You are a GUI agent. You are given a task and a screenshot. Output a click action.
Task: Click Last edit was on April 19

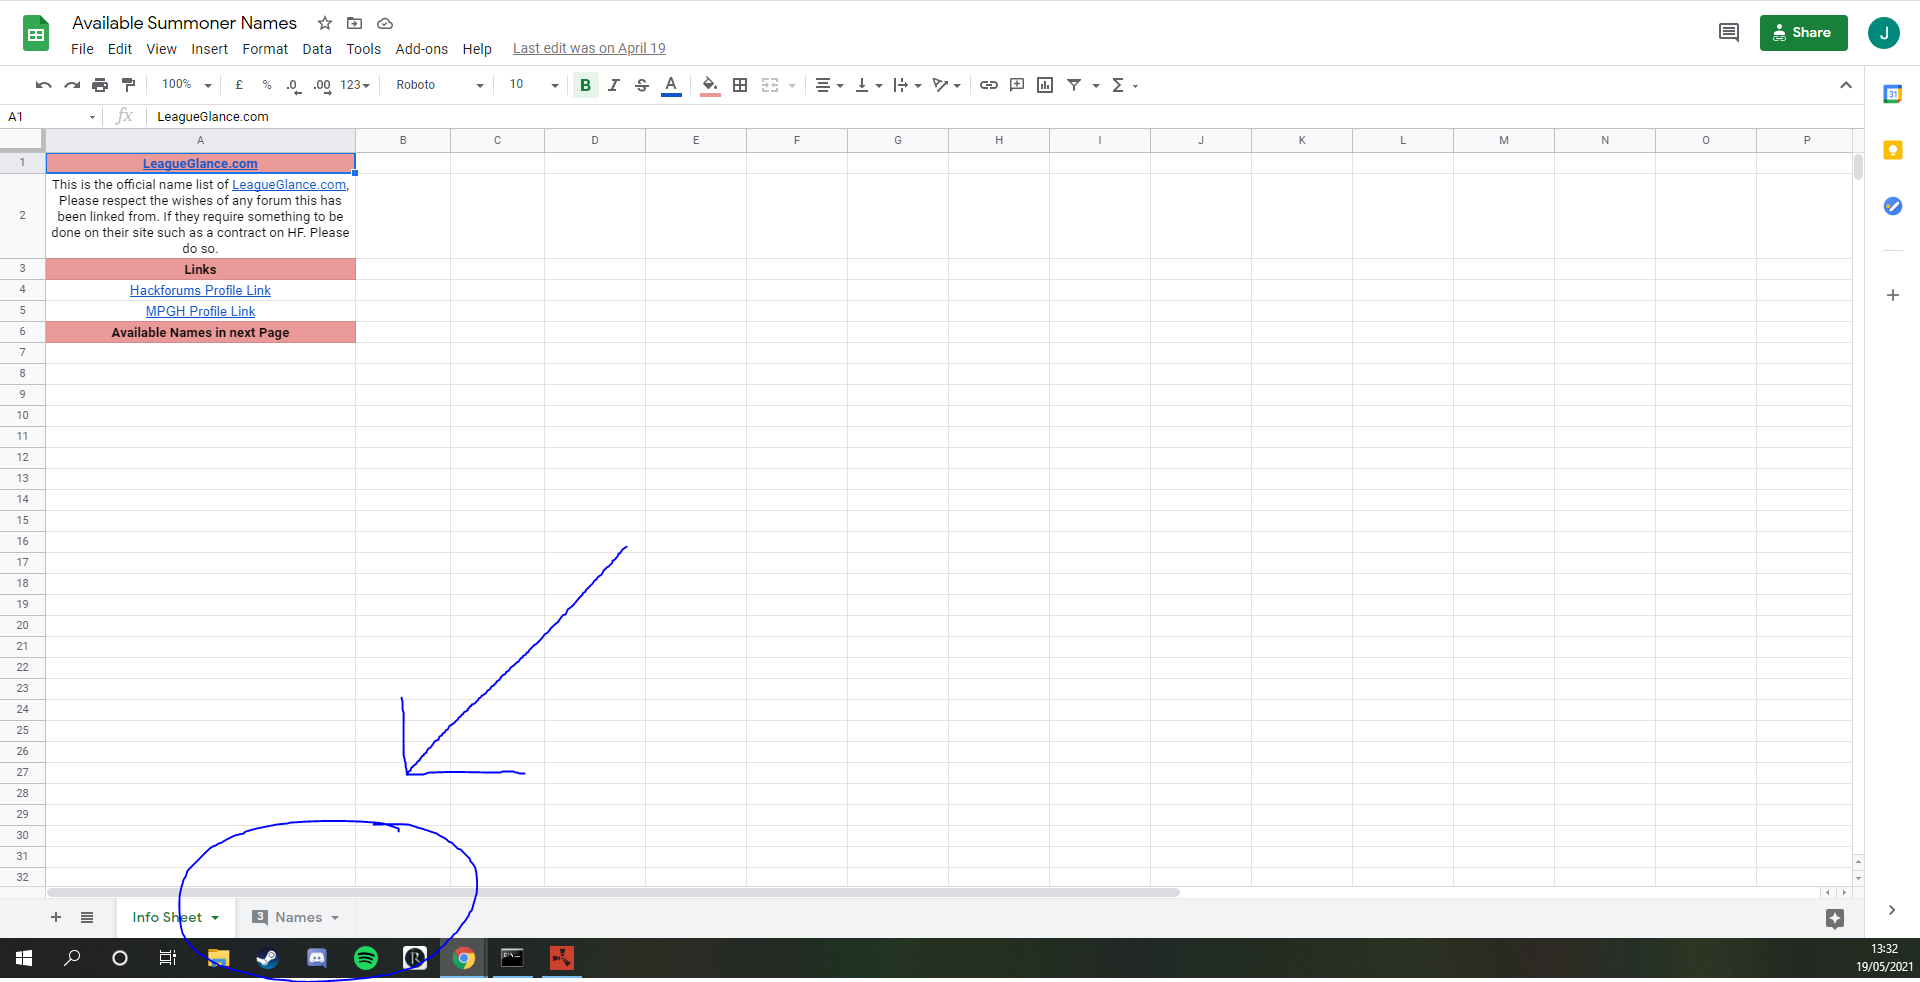[589, 48]
